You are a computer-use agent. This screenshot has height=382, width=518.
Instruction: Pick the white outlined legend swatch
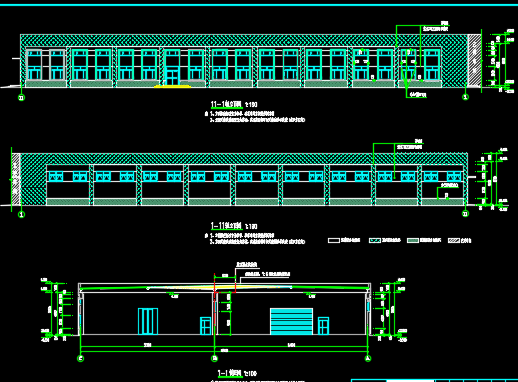(x=334, y=240)
